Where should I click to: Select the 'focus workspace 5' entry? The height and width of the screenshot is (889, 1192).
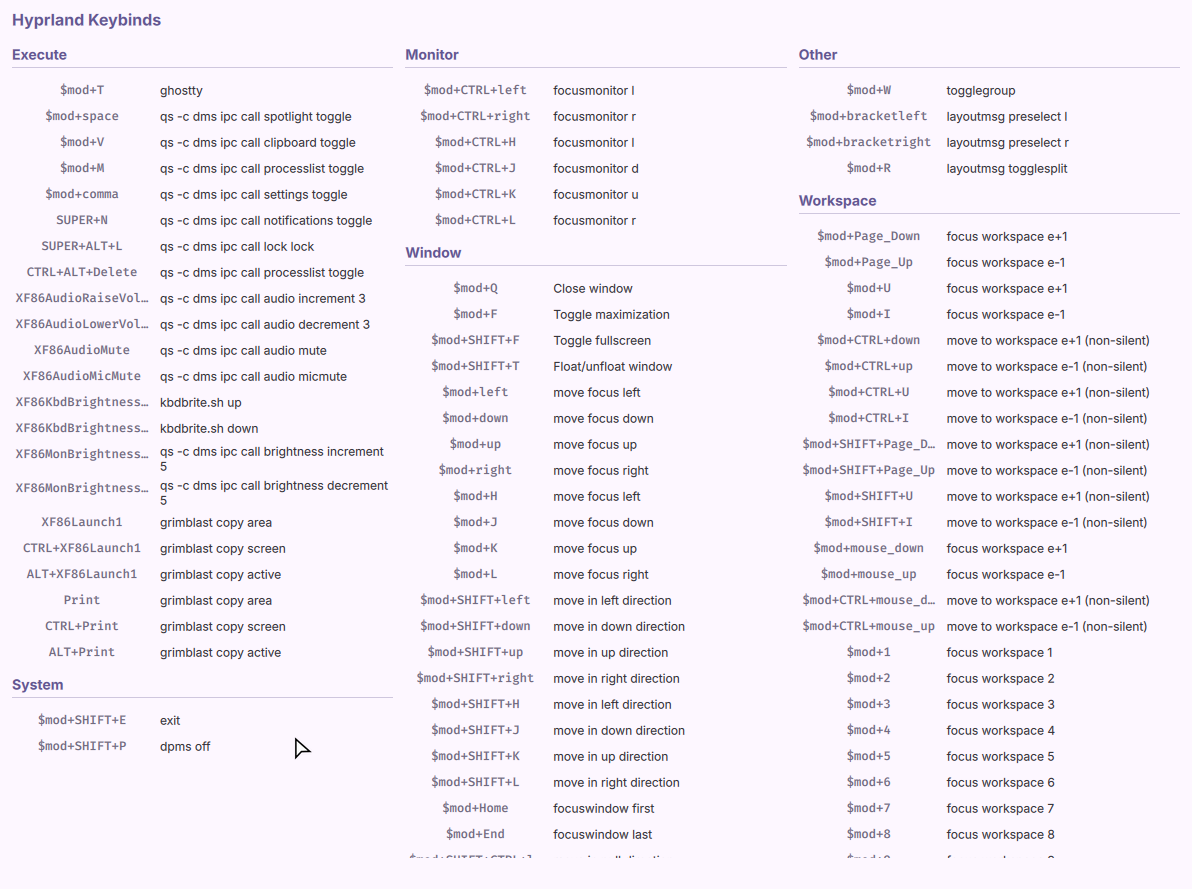[1000, 757]
